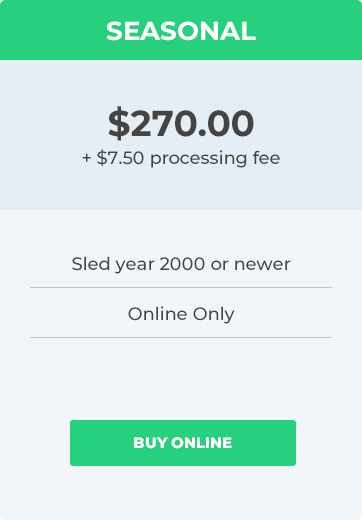Click the word "newer" in sled requirement
The width and height of the screenshot is (362, 520).
pos(262,265)
